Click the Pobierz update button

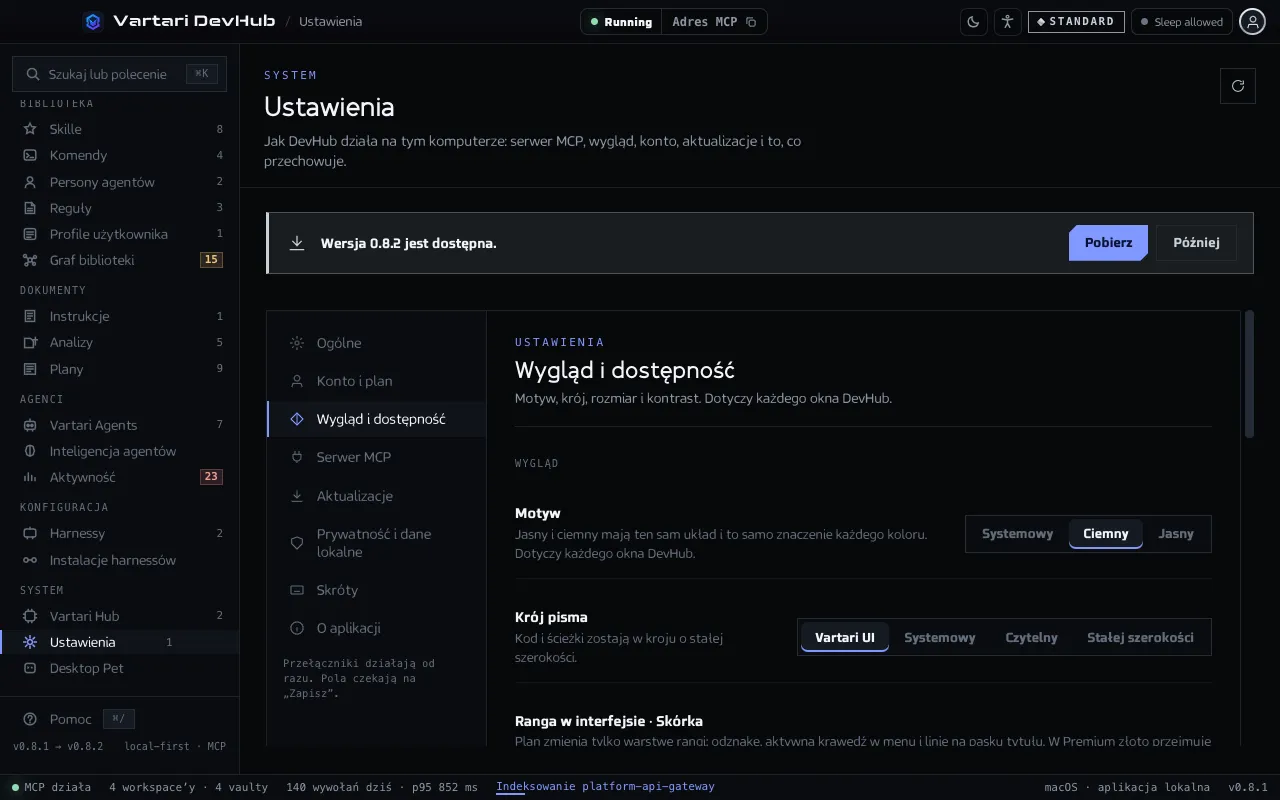(x=1108, y=243)
